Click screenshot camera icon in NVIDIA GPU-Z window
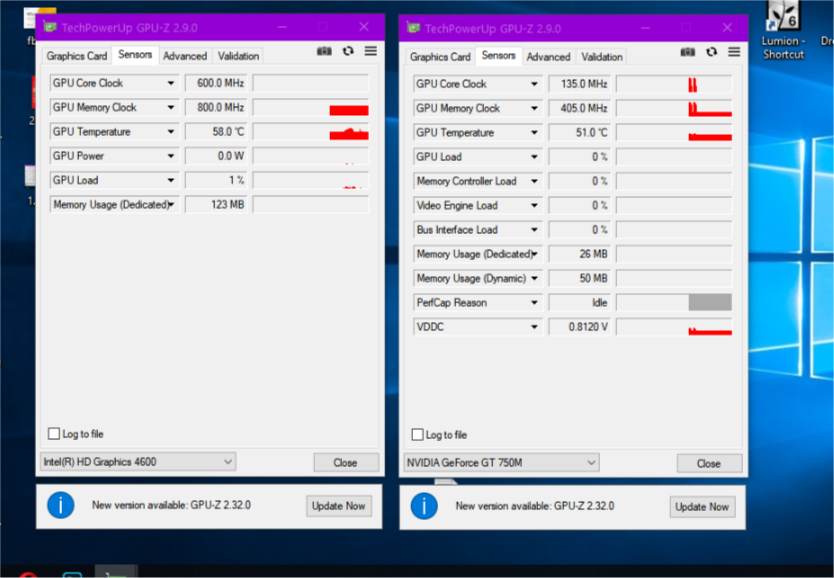Viewport: 834px width, 578px height. pyautogui.click(x=687, y=52)
